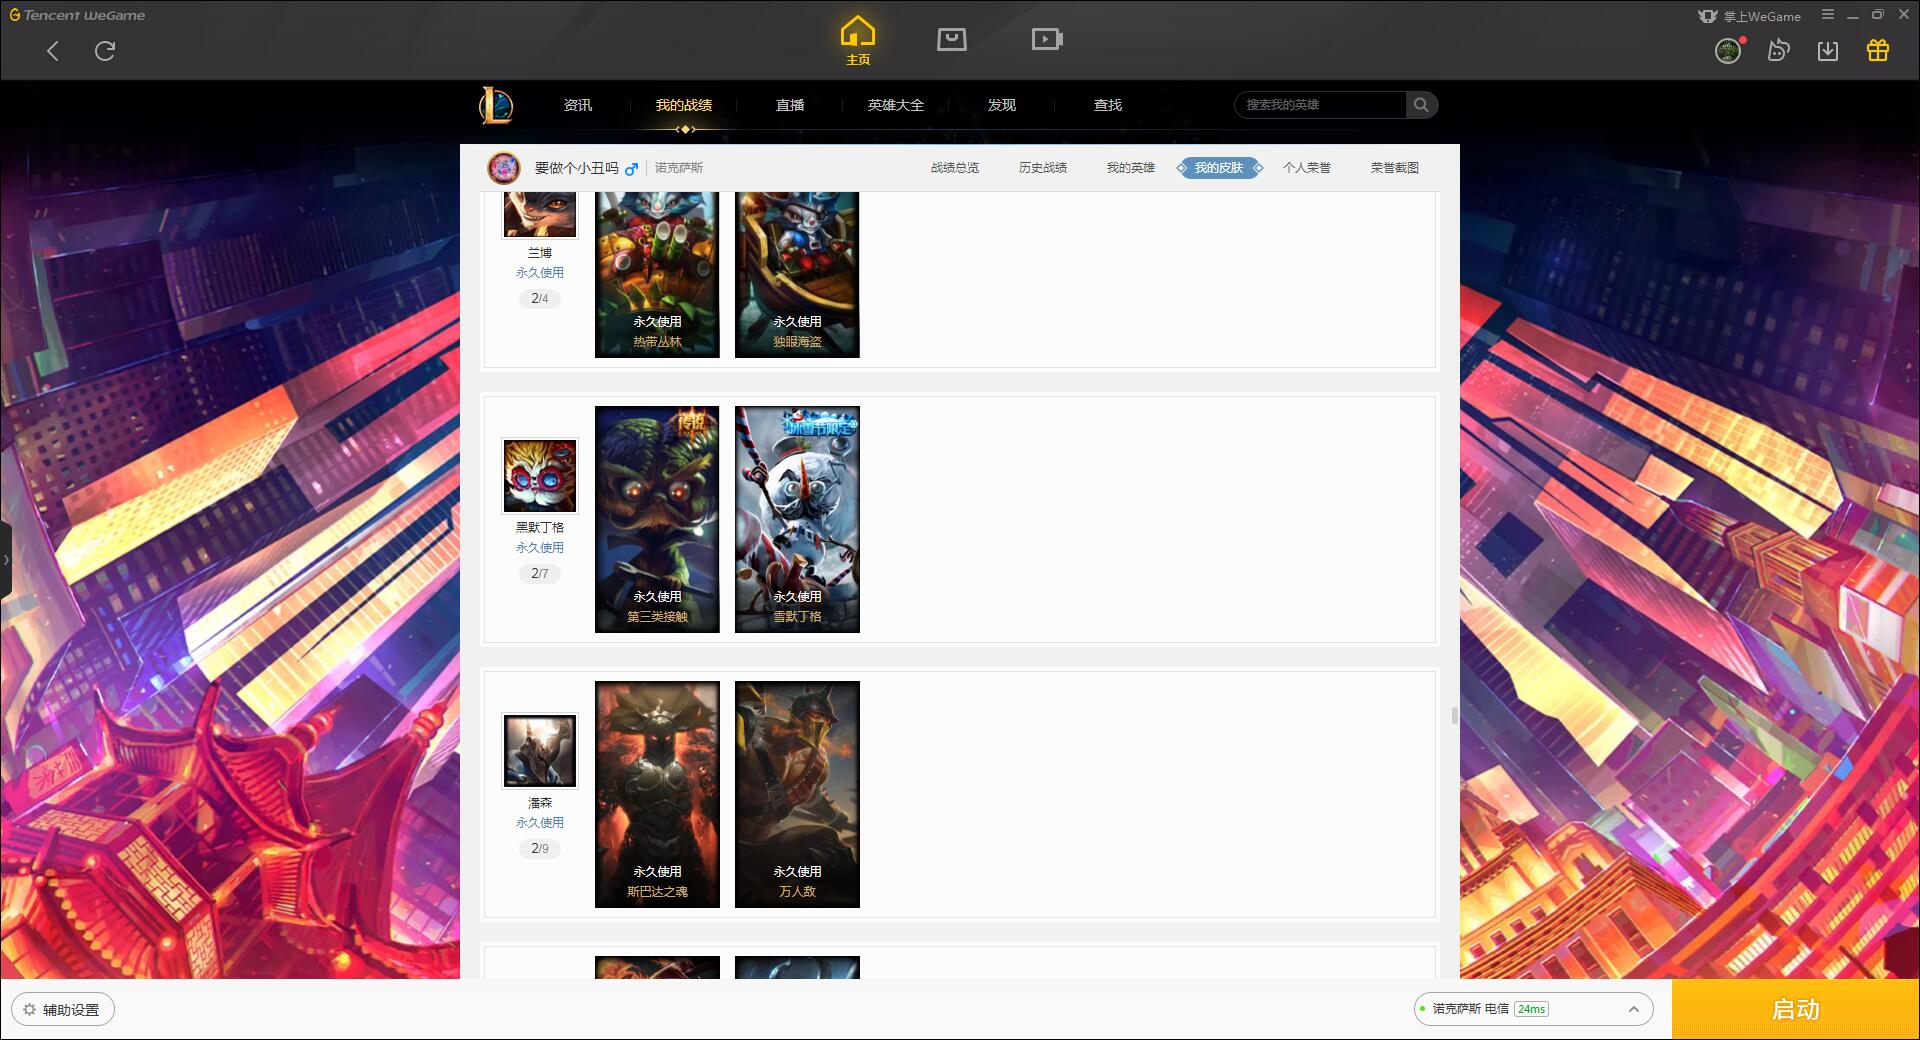Expand the left side panel handle
1920x1040 pixels.
coord(5,560)
